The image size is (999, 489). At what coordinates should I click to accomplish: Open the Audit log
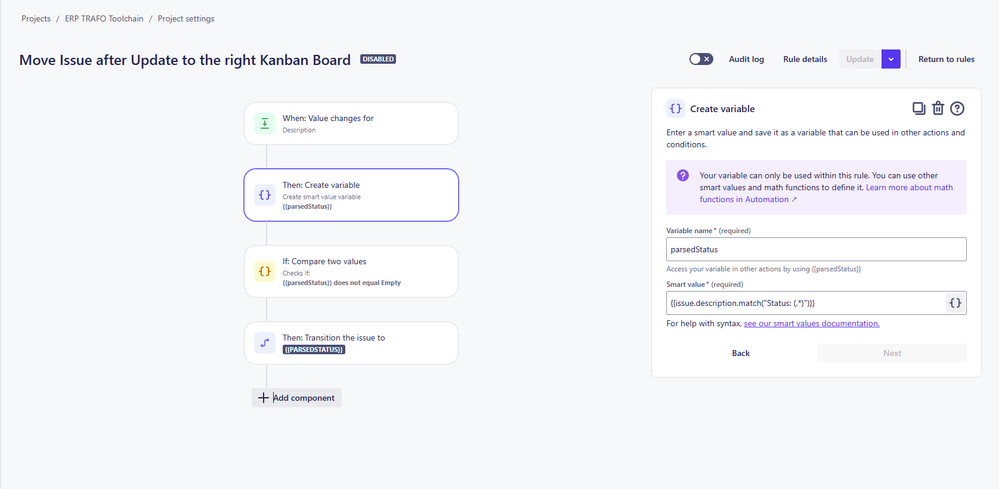point(746,59)
